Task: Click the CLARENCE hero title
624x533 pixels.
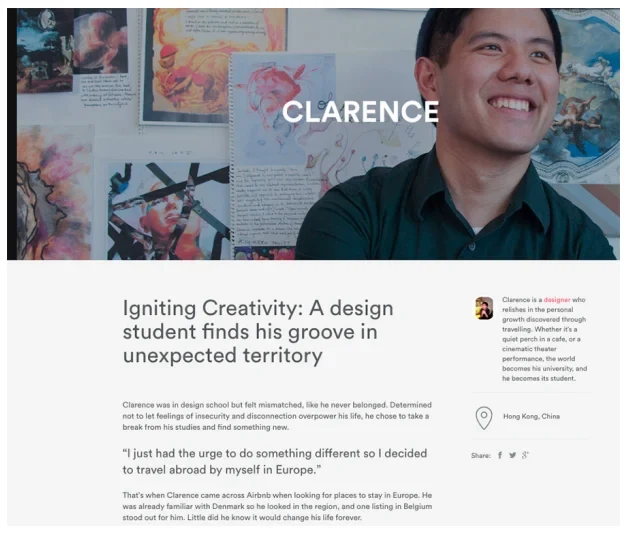Action: point(361,111)
